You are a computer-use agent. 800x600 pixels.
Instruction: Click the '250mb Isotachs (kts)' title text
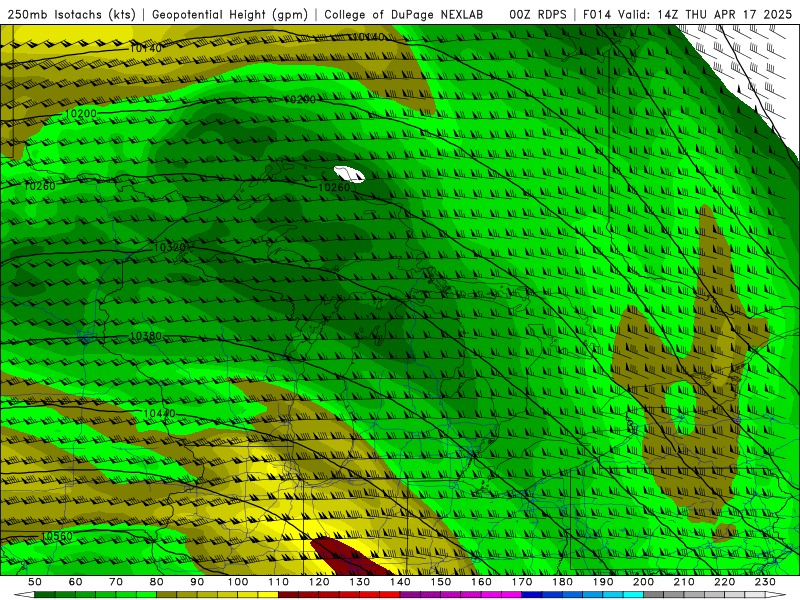(x=71, y=15)
